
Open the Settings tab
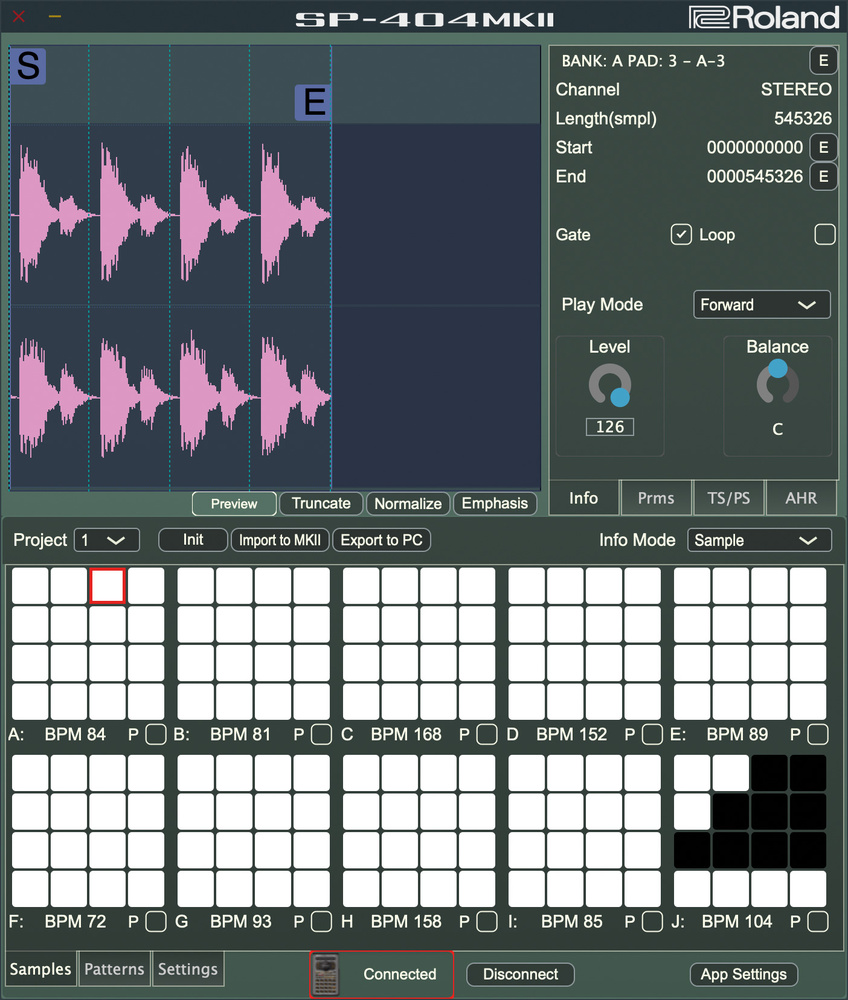[x=187, y=969]
